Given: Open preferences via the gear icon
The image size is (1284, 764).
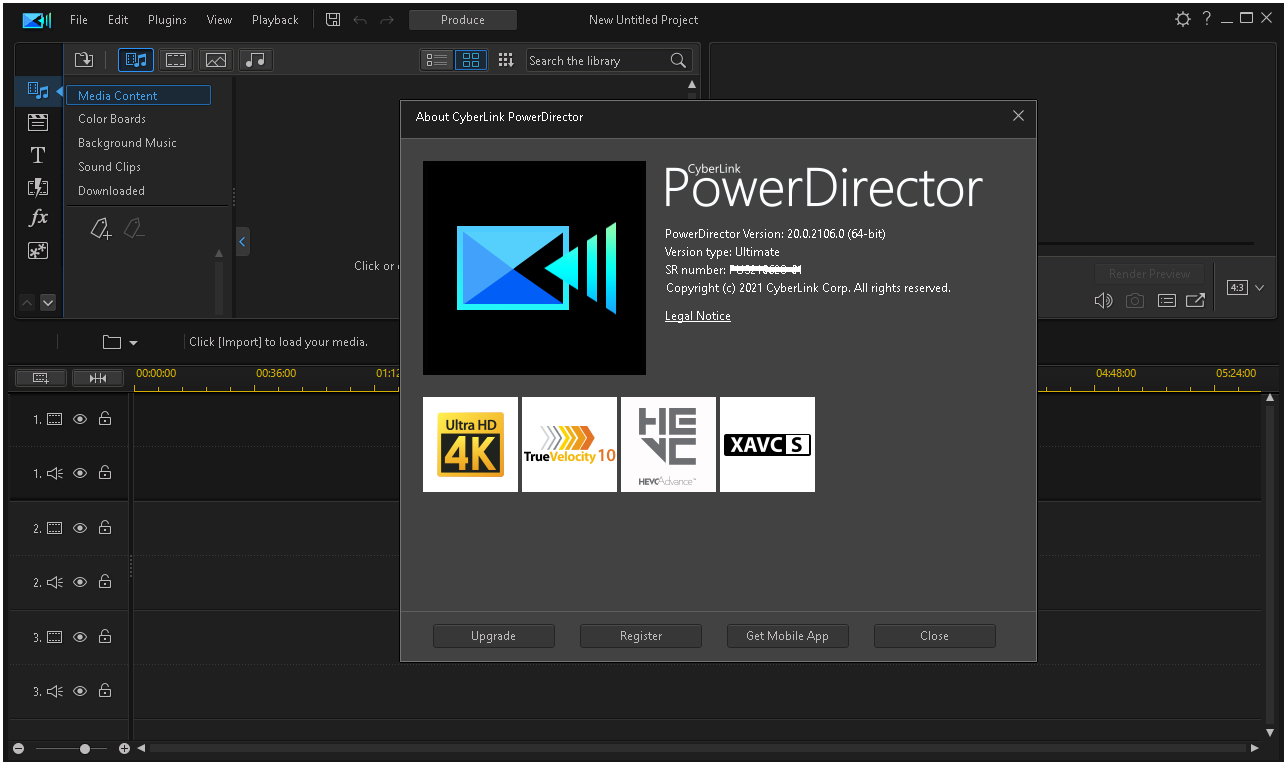Looking at the screenshot, I should [x=1183, y=19].
